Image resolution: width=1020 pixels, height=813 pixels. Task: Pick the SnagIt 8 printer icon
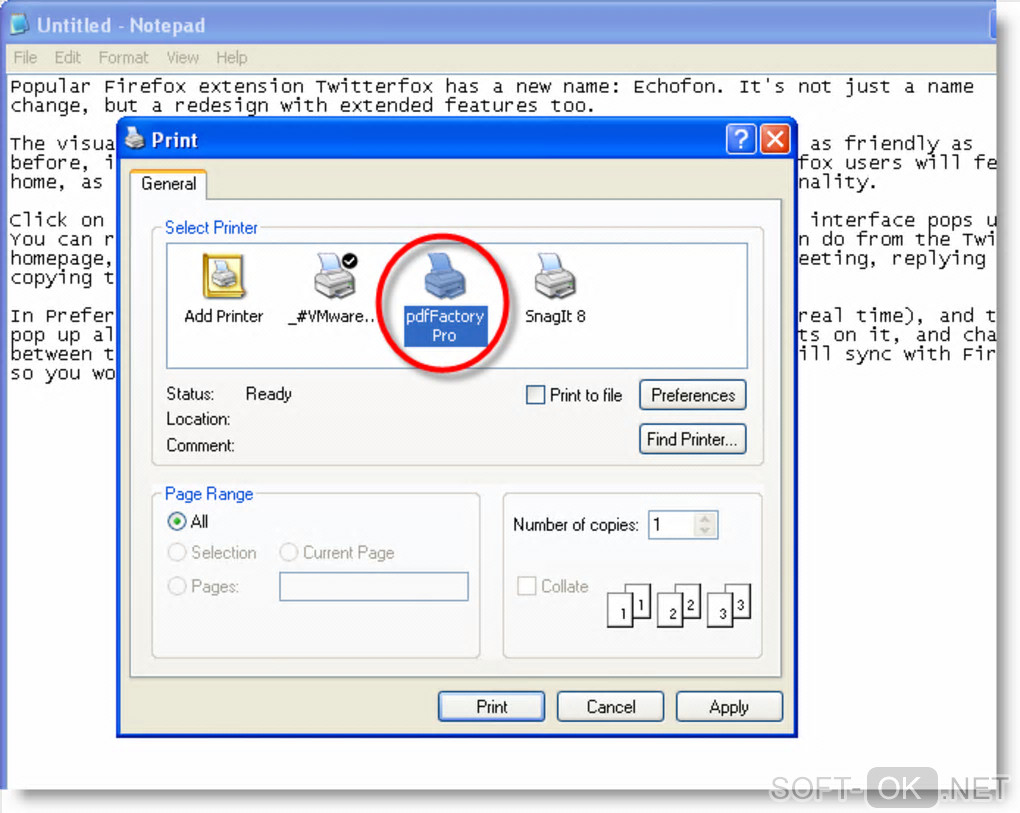(555, 276)
